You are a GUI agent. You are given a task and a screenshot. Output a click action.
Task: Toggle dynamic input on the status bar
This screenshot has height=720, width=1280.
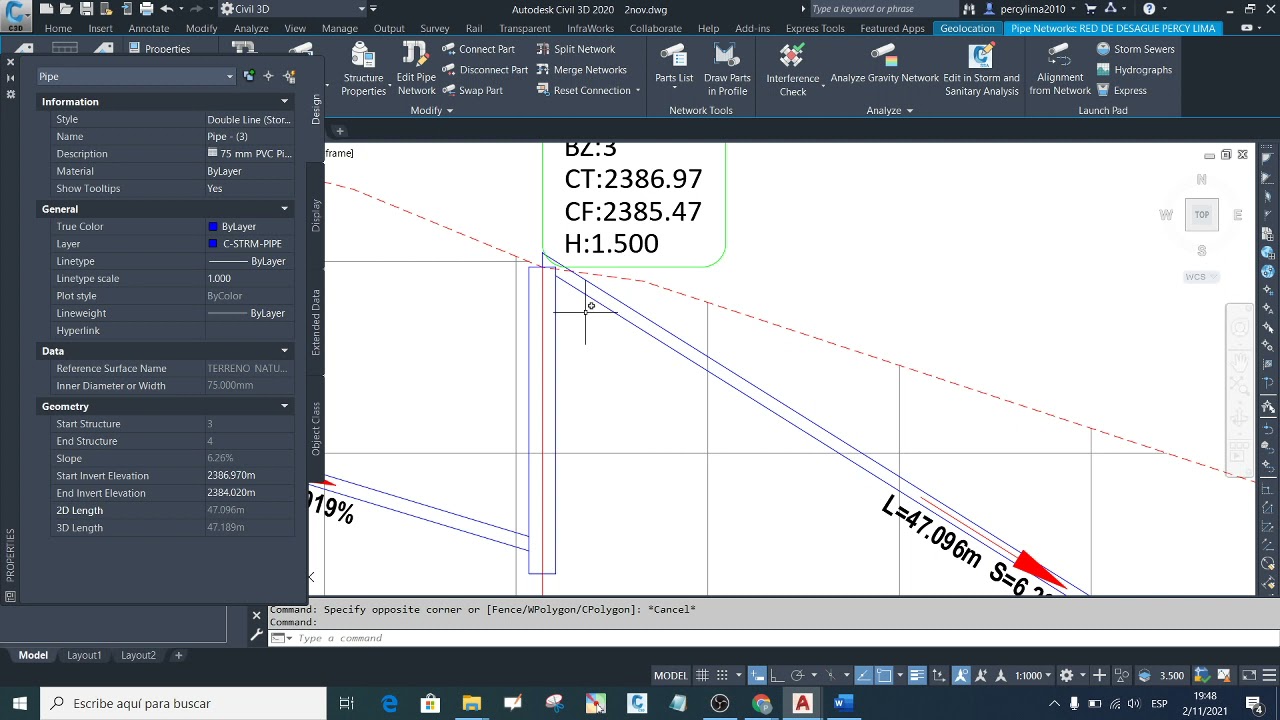pos(758,676)
